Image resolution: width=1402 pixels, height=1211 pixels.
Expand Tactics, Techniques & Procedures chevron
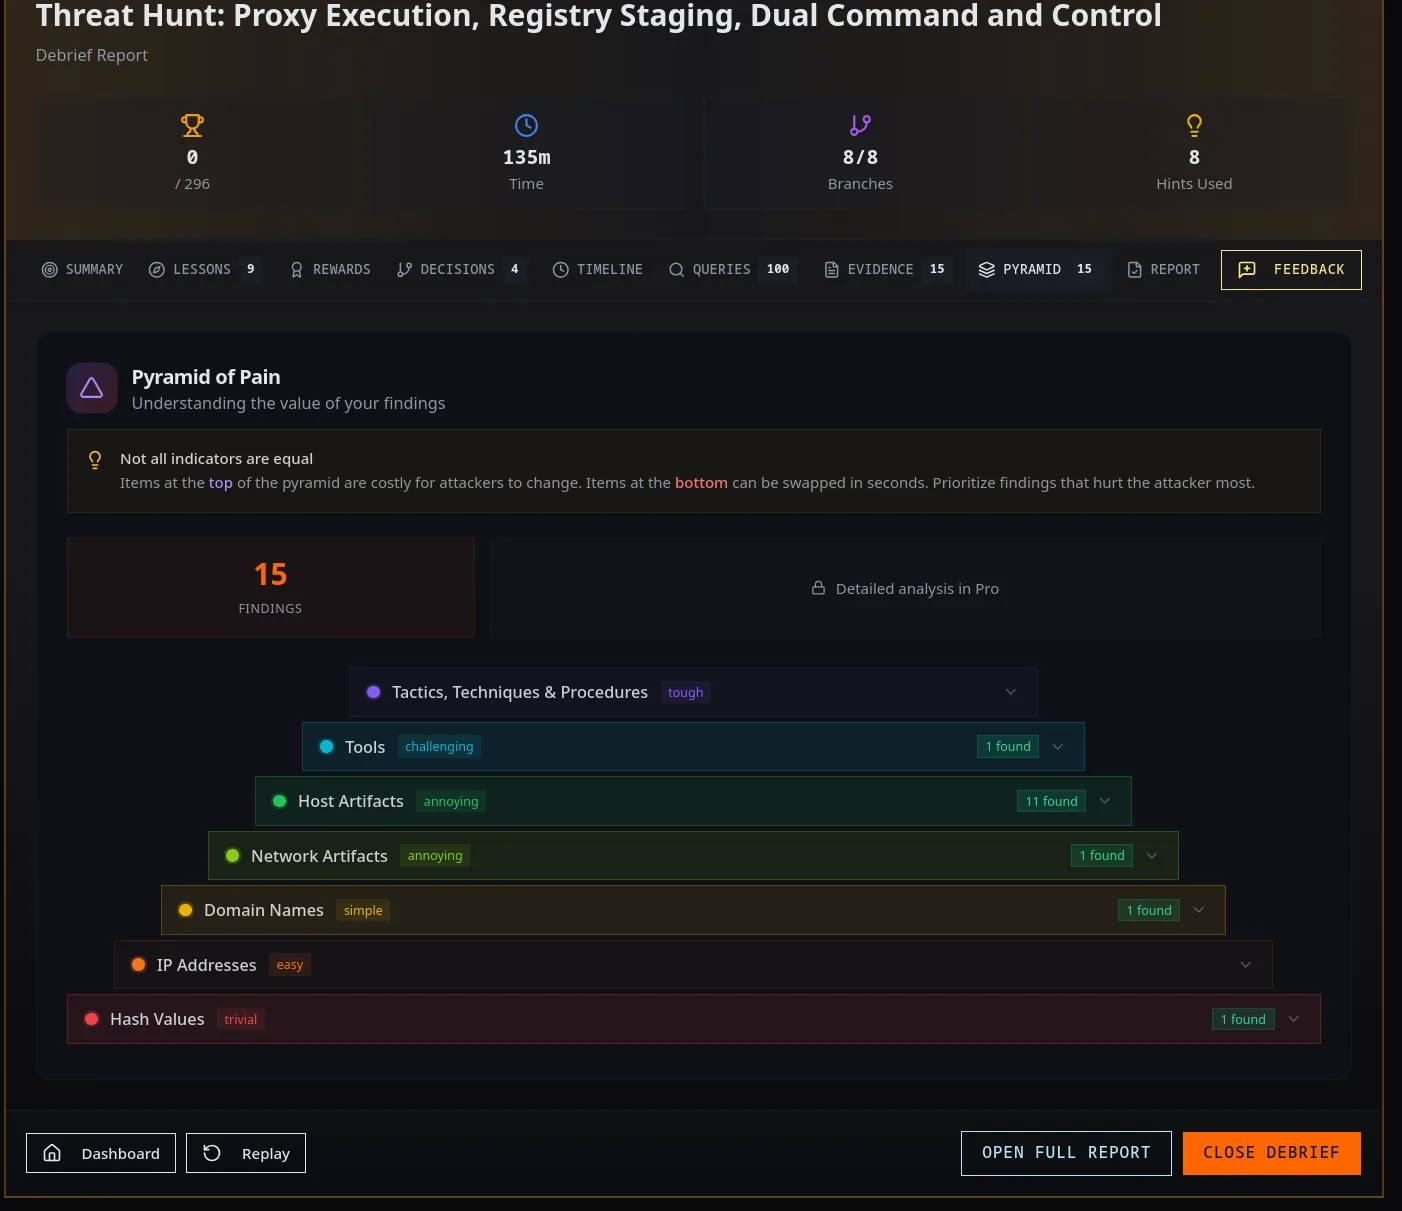click(1010, 692)
